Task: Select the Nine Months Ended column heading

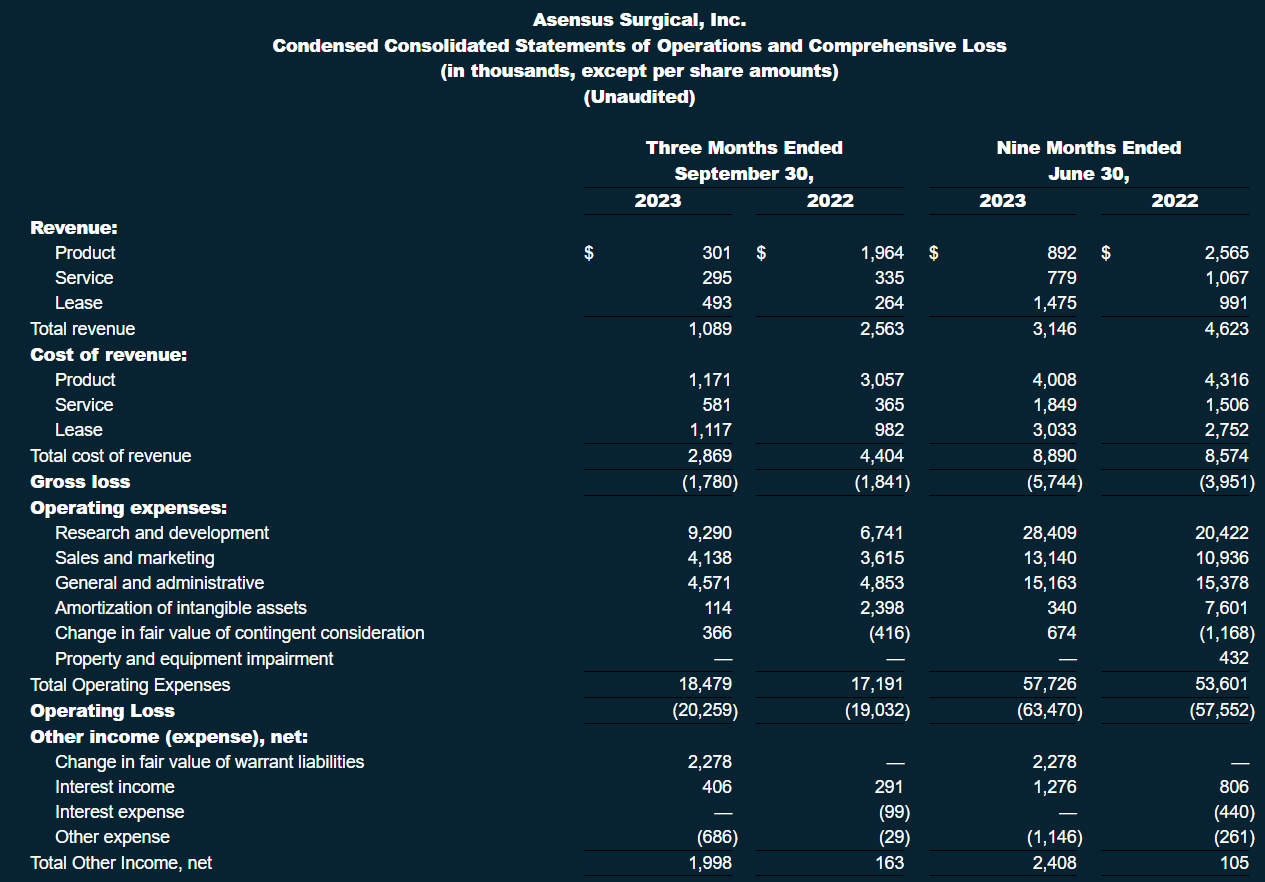Action: (1088, 148)
